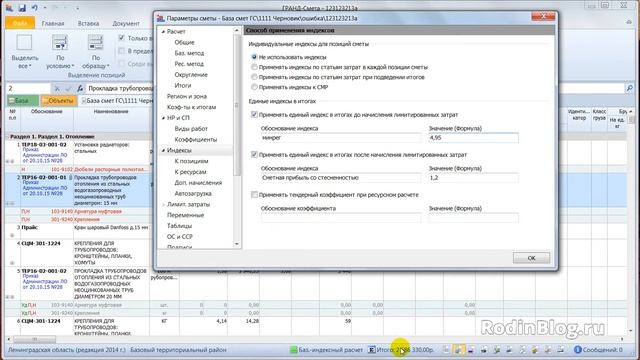The height and width of the screenshot is (360, 640).
Task: Switch to the Документ ribbon tab
Action: (126, 23)
